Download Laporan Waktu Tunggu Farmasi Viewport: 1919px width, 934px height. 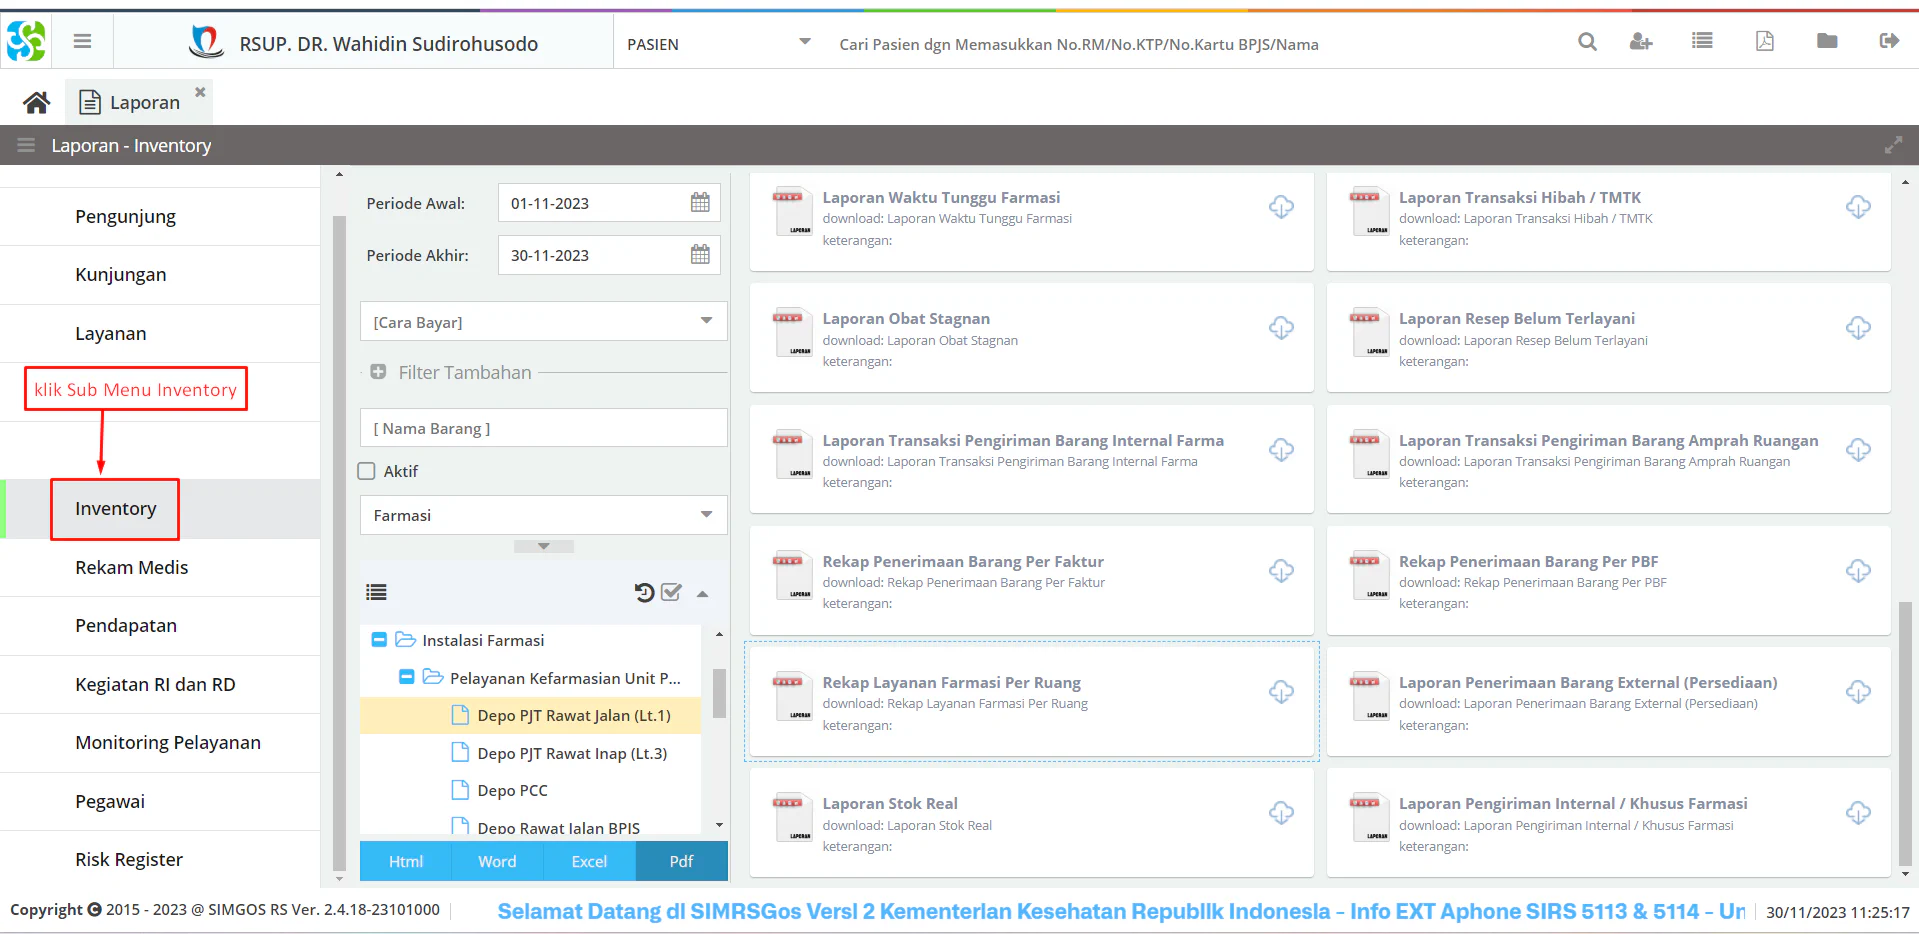1281,207
